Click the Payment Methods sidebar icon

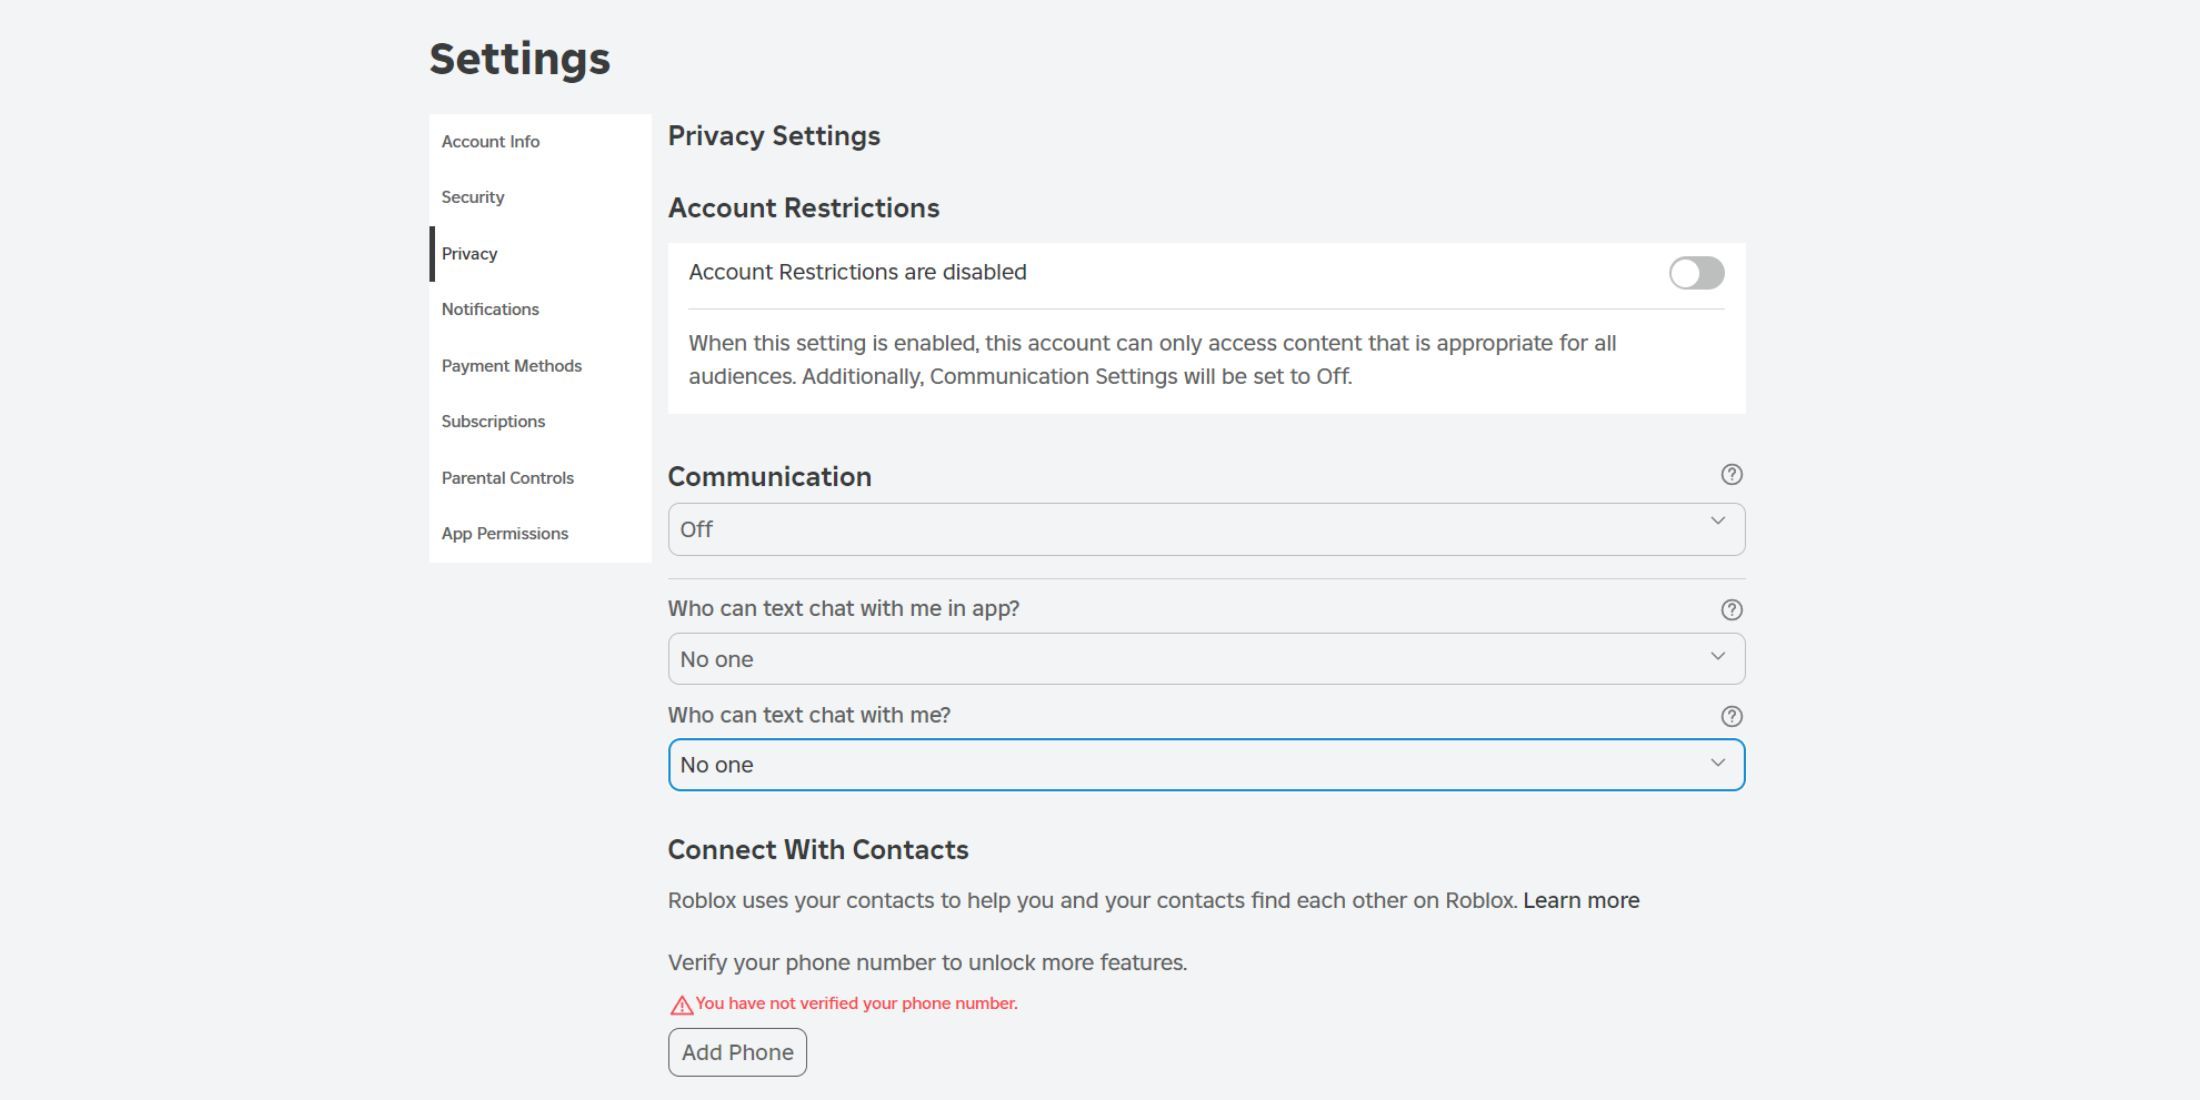click(x=512, y=365)
